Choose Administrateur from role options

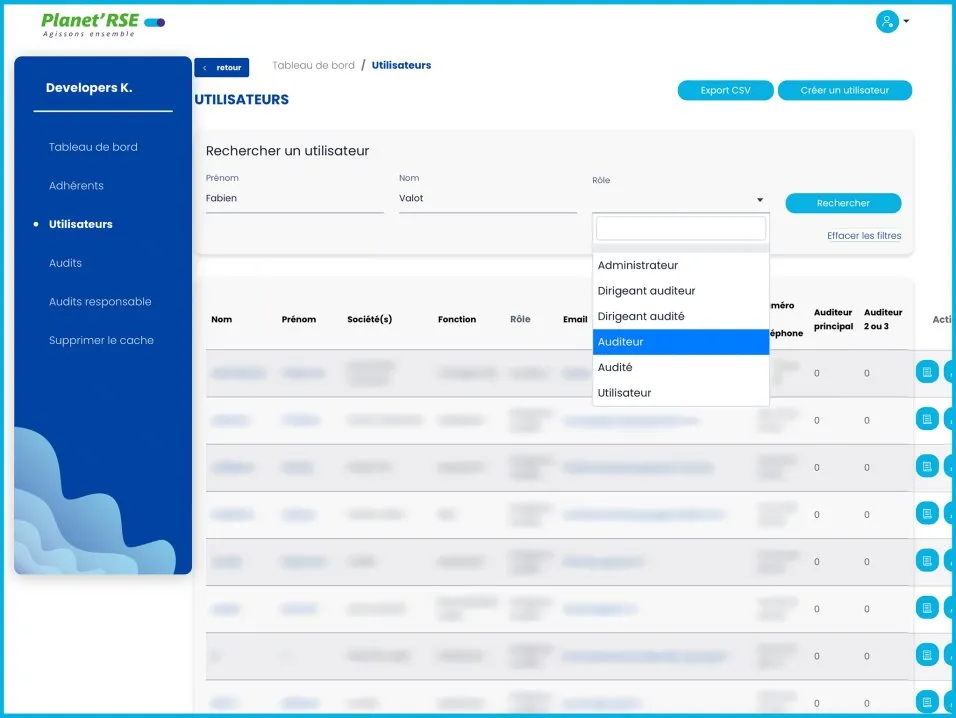coord(680,265)
